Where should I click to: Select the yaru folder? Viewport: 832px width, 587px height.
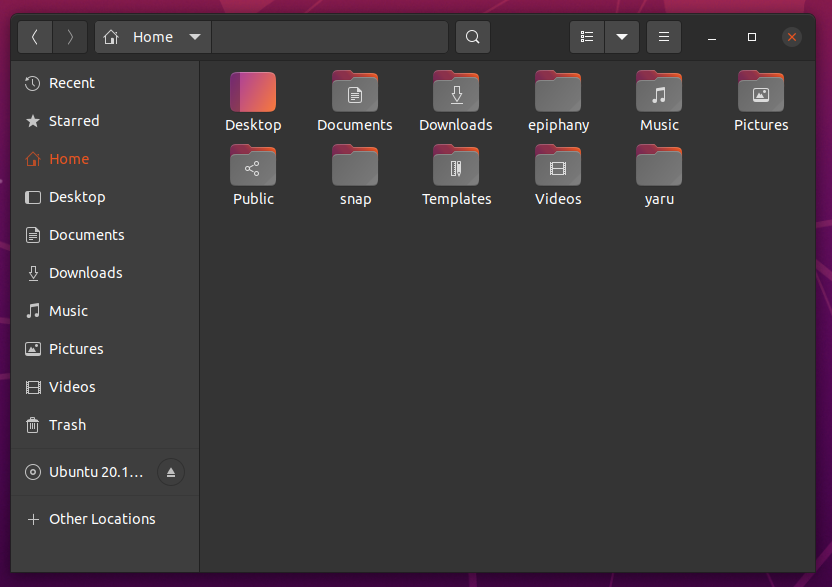pos(659,176)
